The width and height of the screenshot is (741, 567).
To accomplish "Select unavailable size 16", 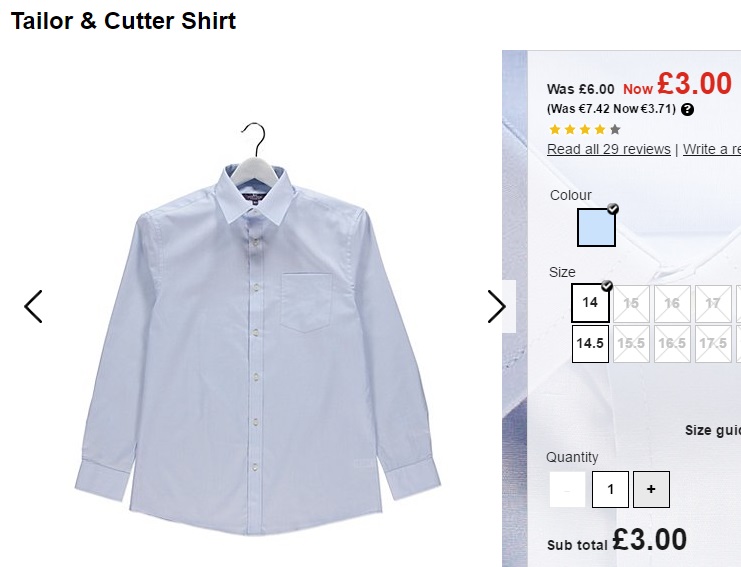I will [x=672, y=303].
